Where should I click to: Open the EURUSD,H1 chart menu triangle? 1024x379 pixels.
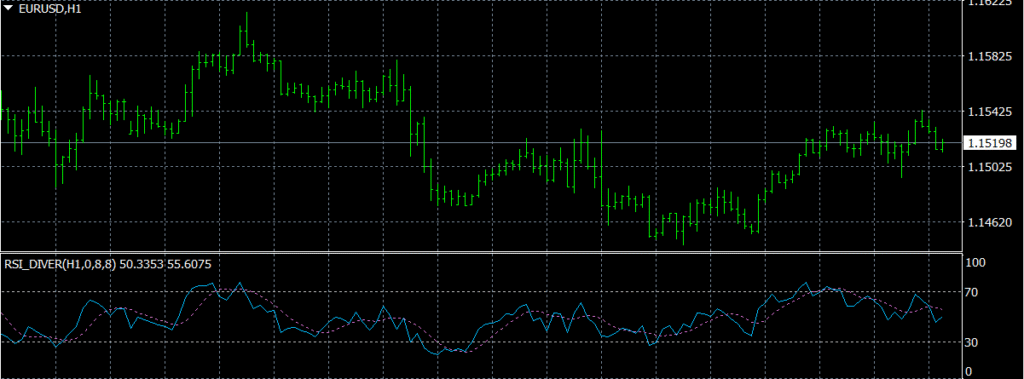click(x=8, y=8)
